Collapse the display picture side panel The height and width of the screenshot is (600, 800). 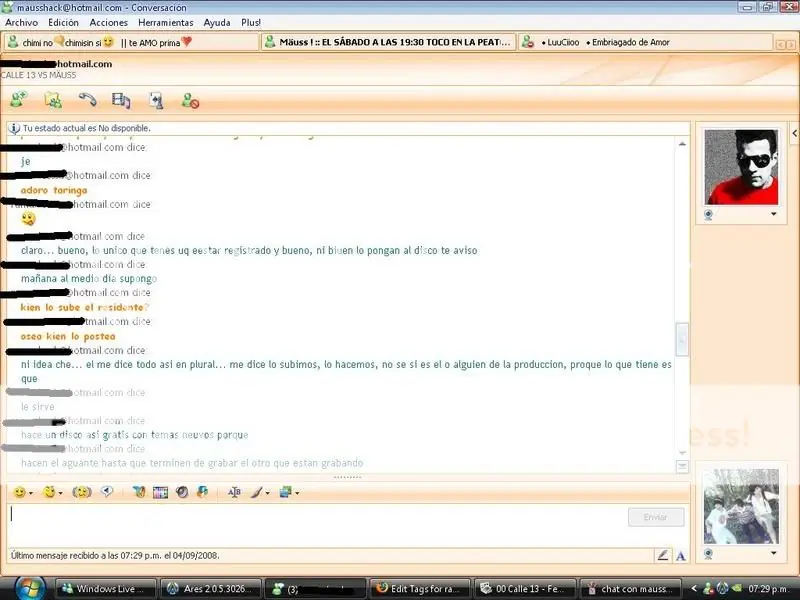[x=795, y=134]
